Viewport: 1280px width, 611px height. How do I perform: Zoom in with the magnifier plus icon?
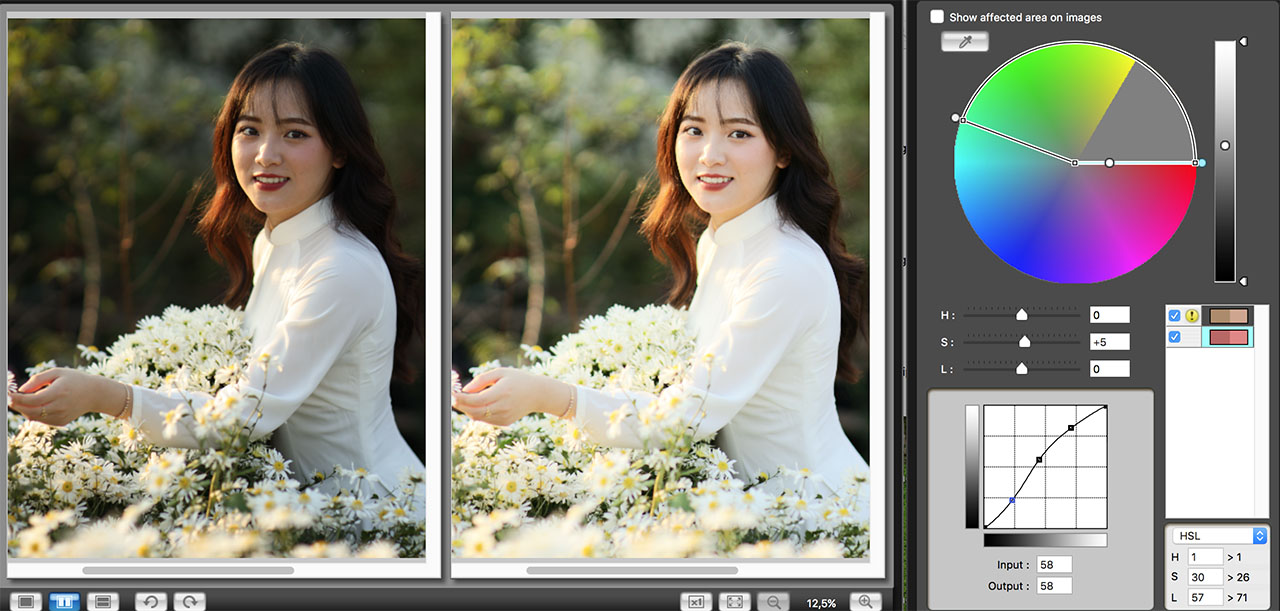click(865, 601)
